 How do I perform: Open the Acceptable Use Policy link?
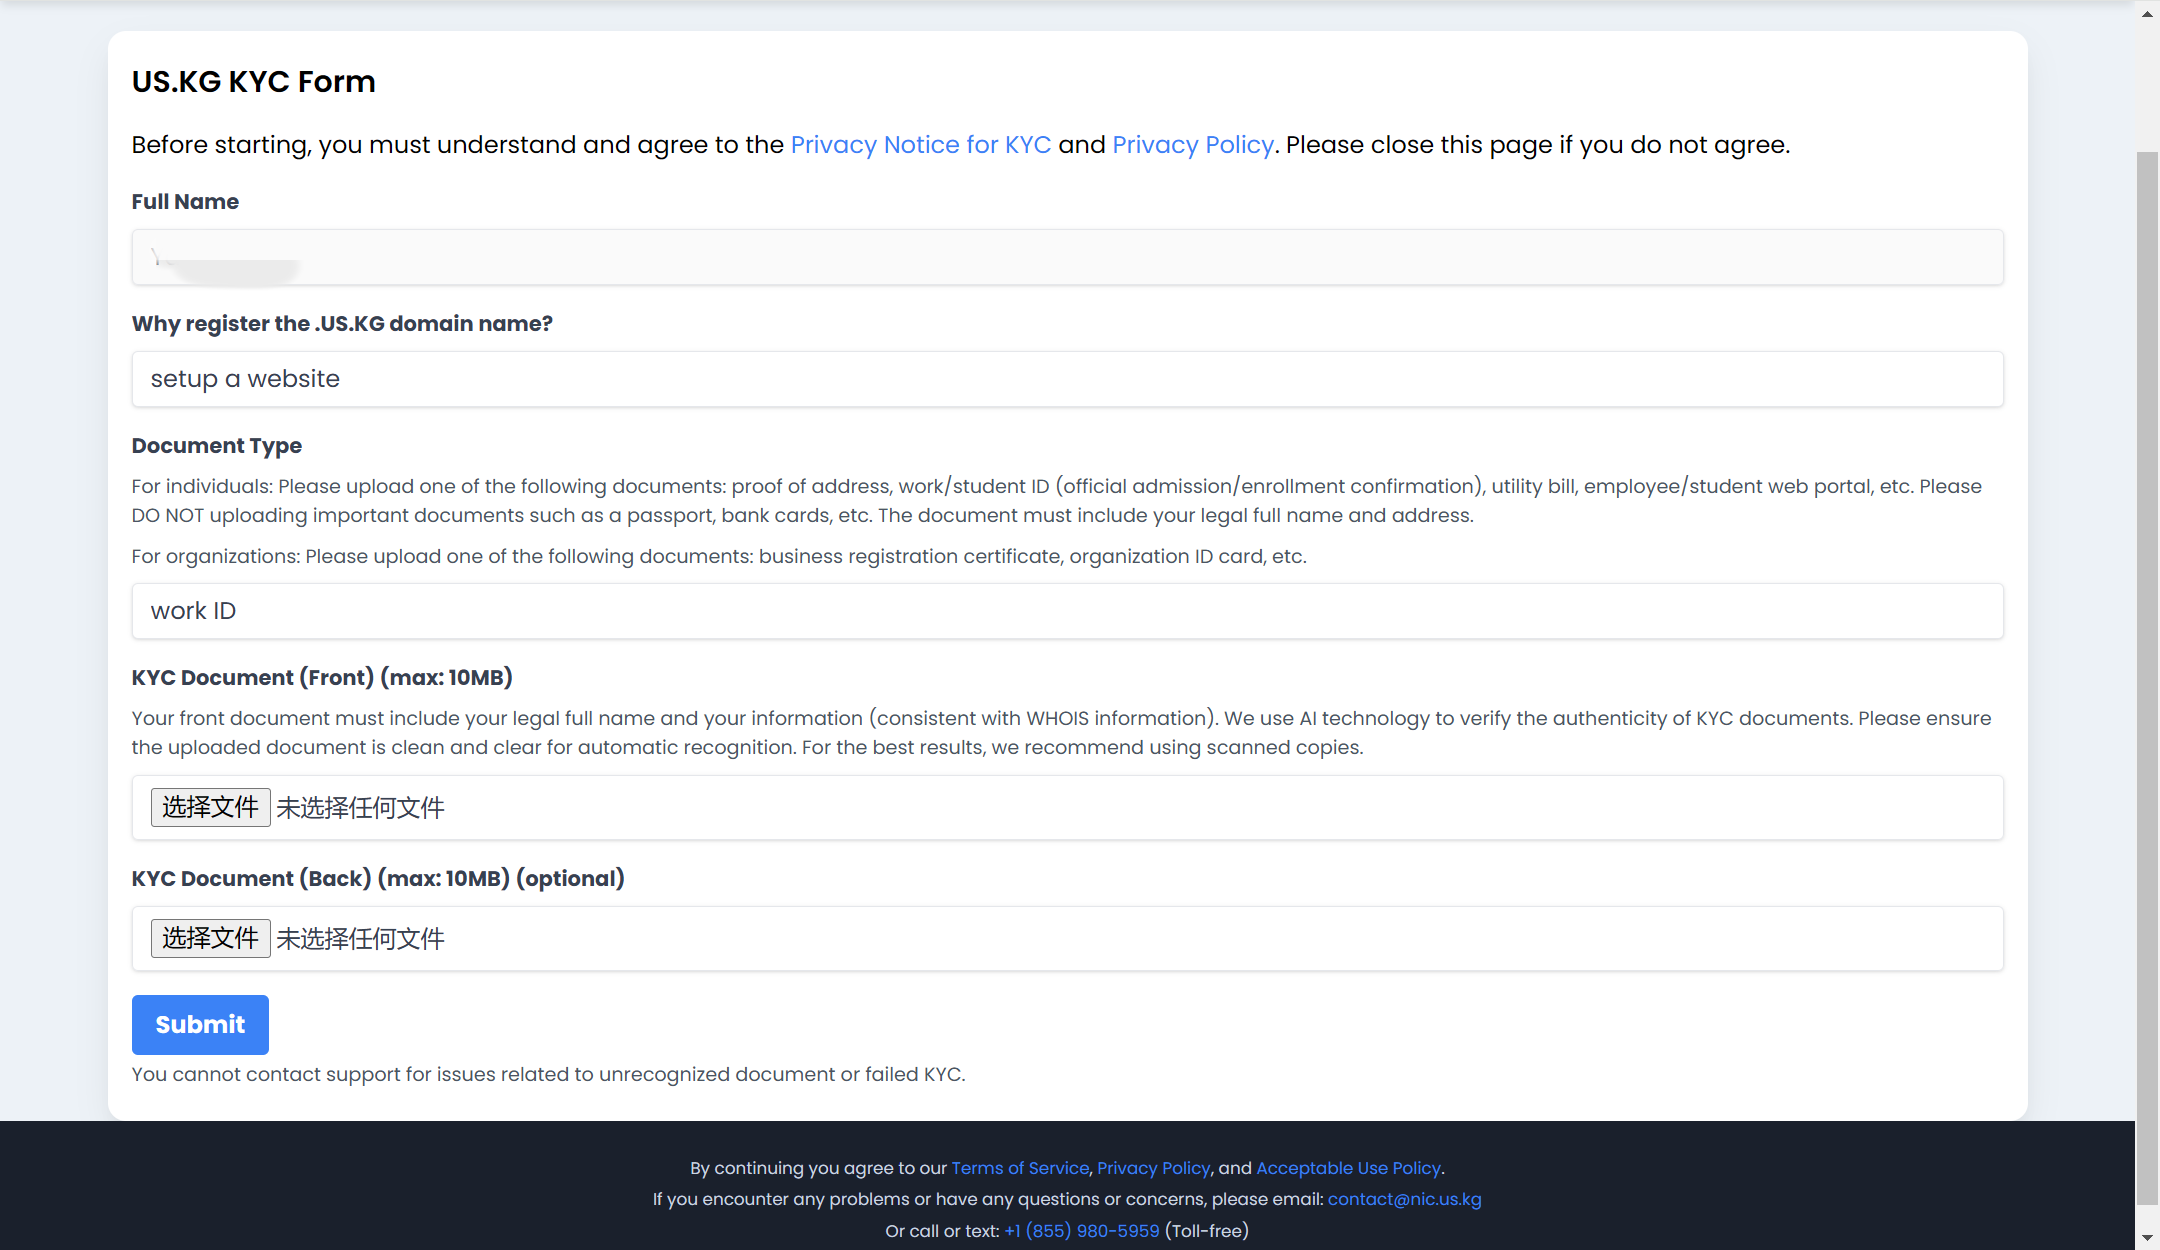pyautogui.click(x=1347, y=1168)
